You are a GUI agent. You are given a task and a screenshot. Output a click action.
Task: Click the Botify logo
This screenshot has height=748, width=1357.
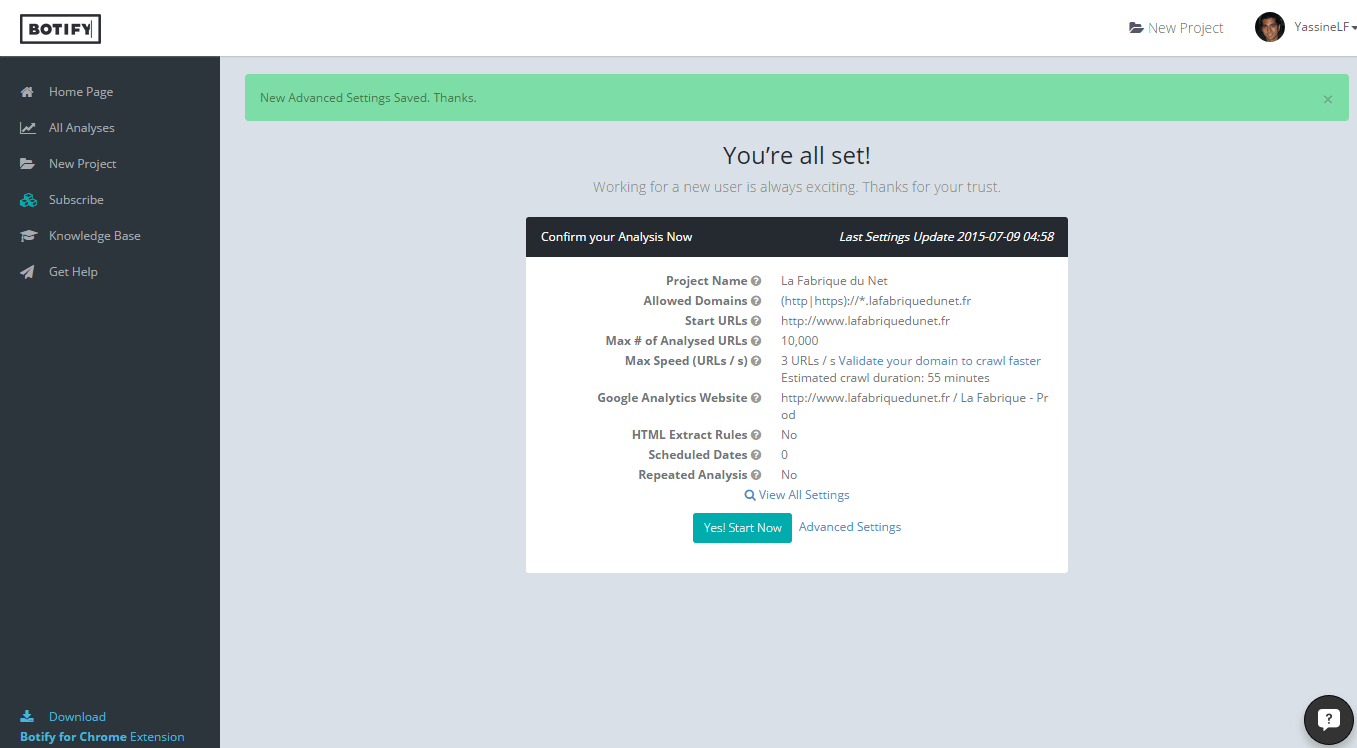[x=60, y=29]
